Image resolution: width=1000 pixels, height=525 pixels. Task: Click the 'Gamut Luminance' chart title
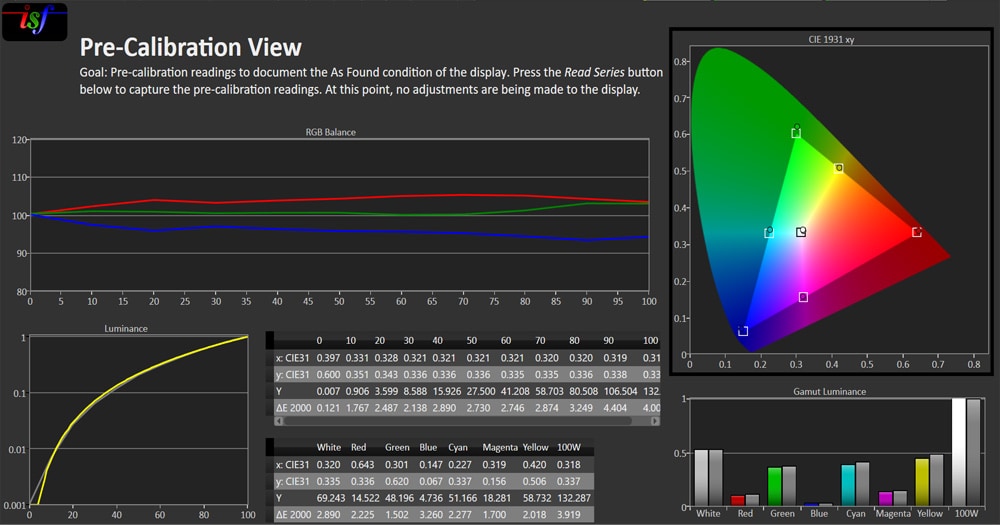coord(829,392)
